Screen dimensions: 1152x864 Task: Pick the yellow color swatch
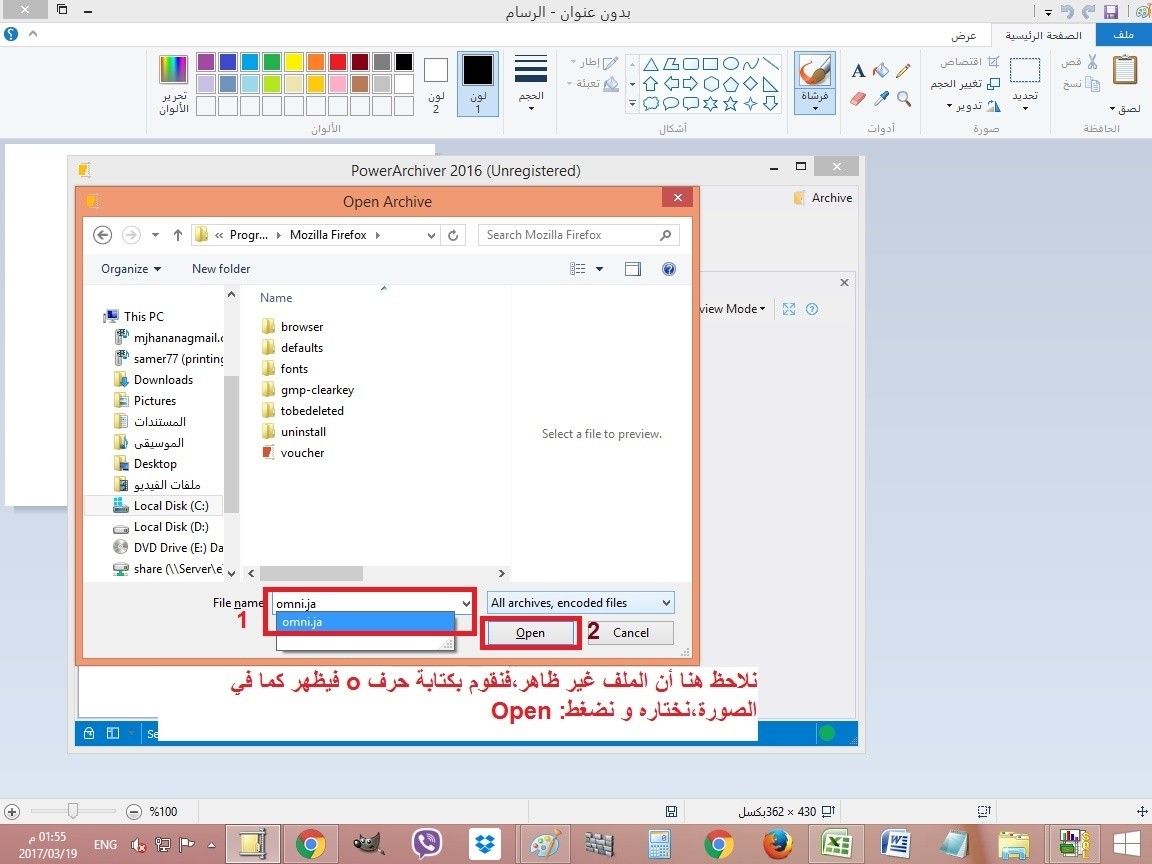click(294, 62)
